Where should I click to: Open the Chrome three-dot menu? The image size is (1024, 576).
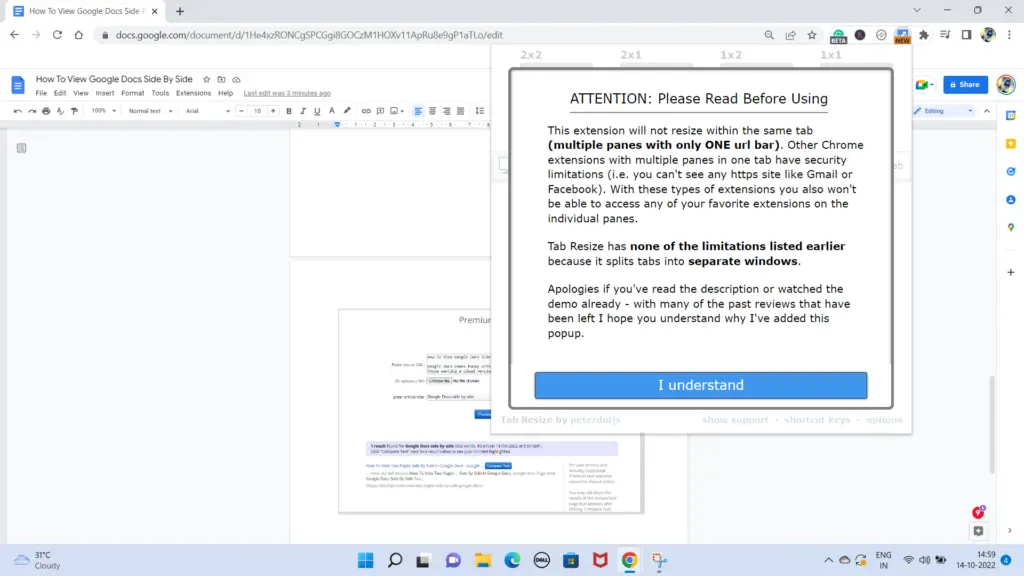coord(1010,35)
